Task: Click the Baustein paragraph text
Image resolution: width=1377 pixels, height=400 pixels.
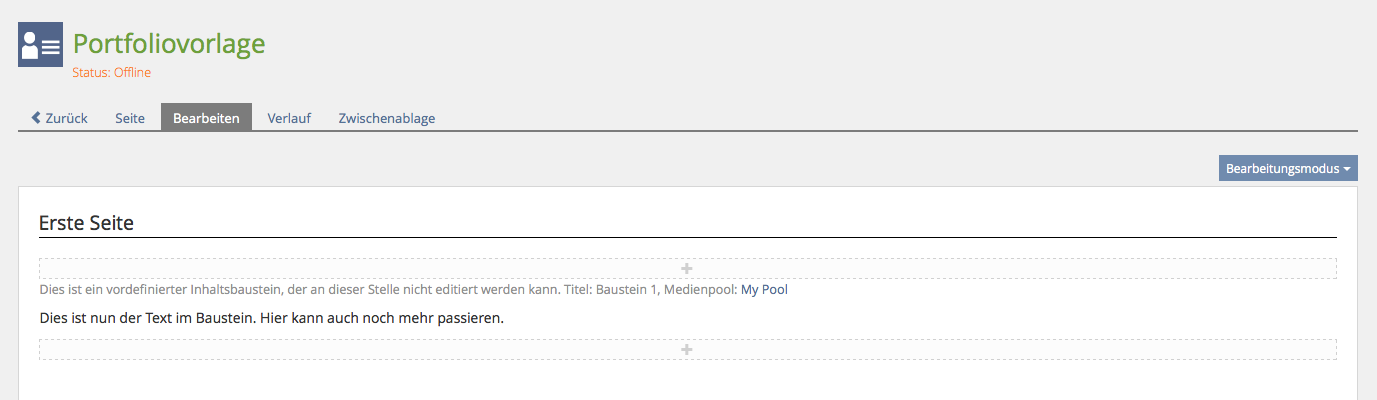Action: 271,319
